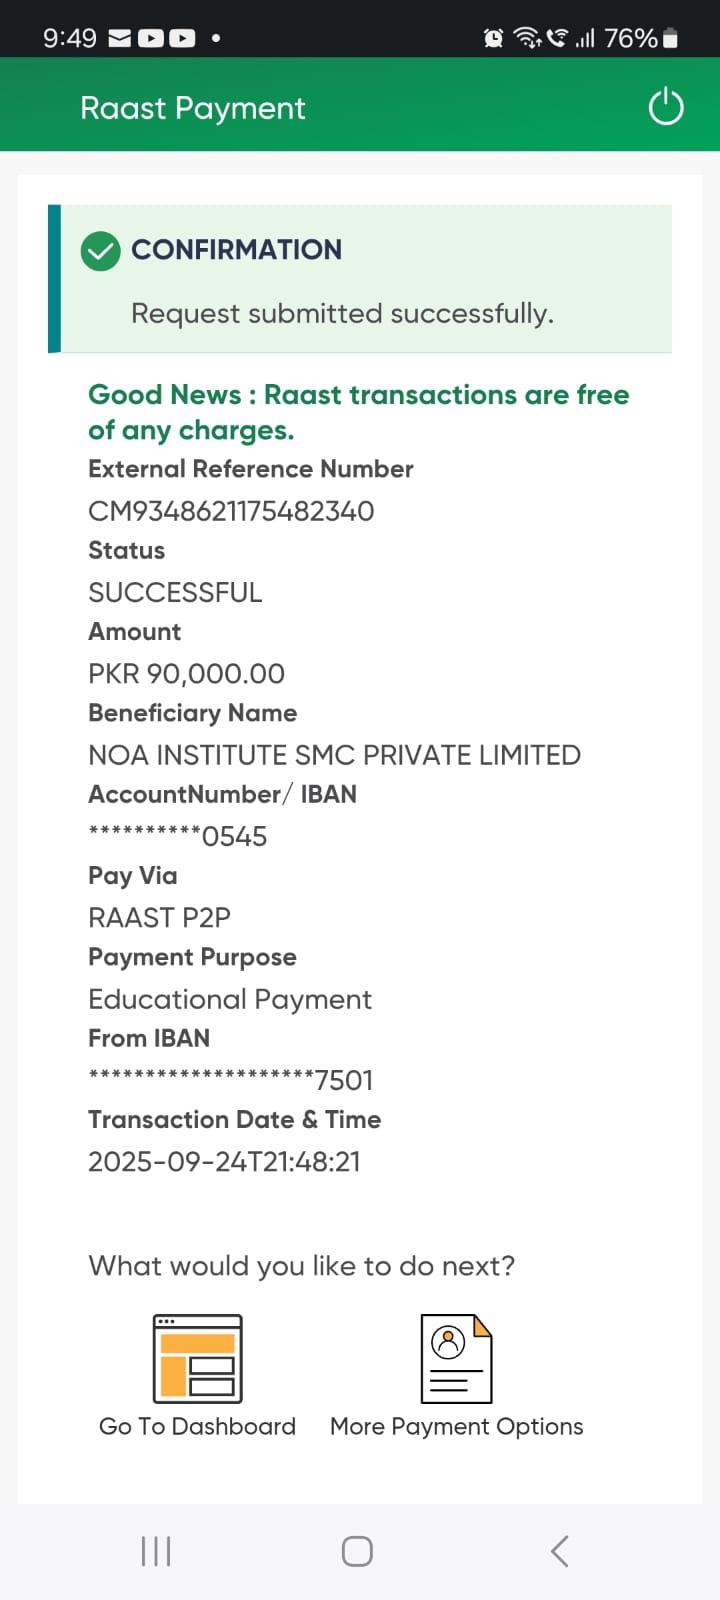Screen dimensions: 720x1600
Task: Tap the power logout icon
Action: click(x=666, y=107)
